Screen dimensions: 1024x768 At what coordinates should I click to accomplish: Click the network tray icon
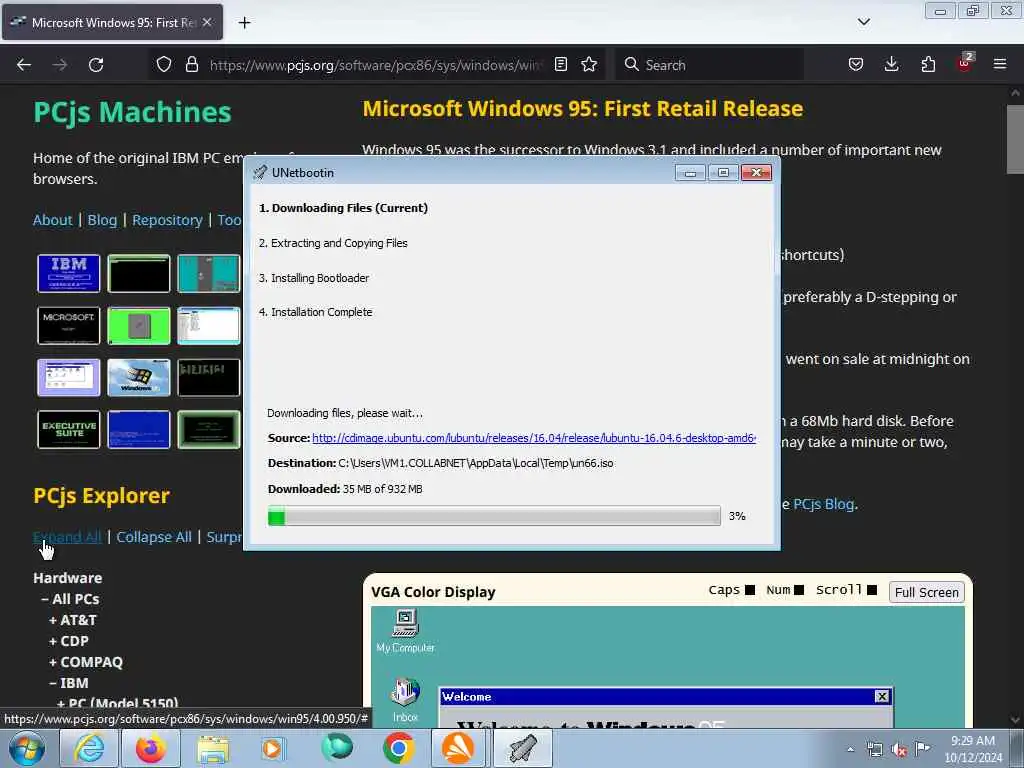coord(874,750)
